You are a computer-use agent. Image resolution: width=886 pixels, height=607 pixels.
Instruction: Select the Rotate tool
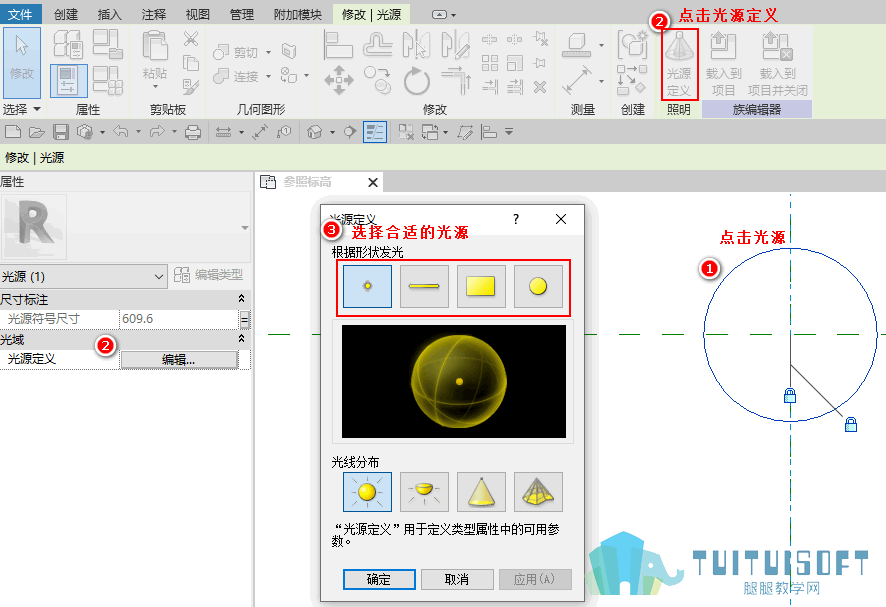click(x=416, y=80)
